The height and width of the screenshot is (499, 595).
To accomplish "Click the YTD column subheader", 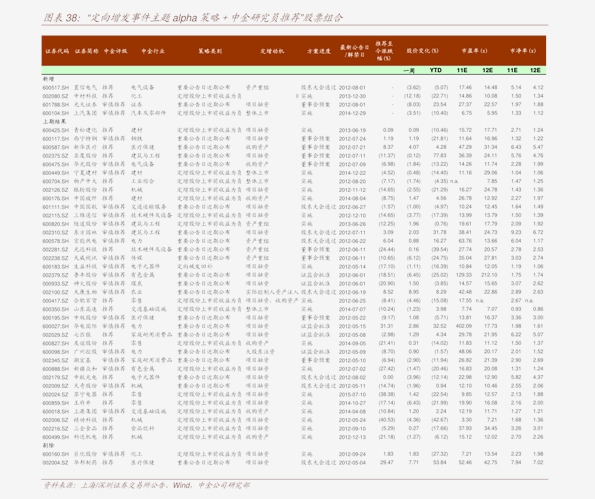I will point(436,71).
